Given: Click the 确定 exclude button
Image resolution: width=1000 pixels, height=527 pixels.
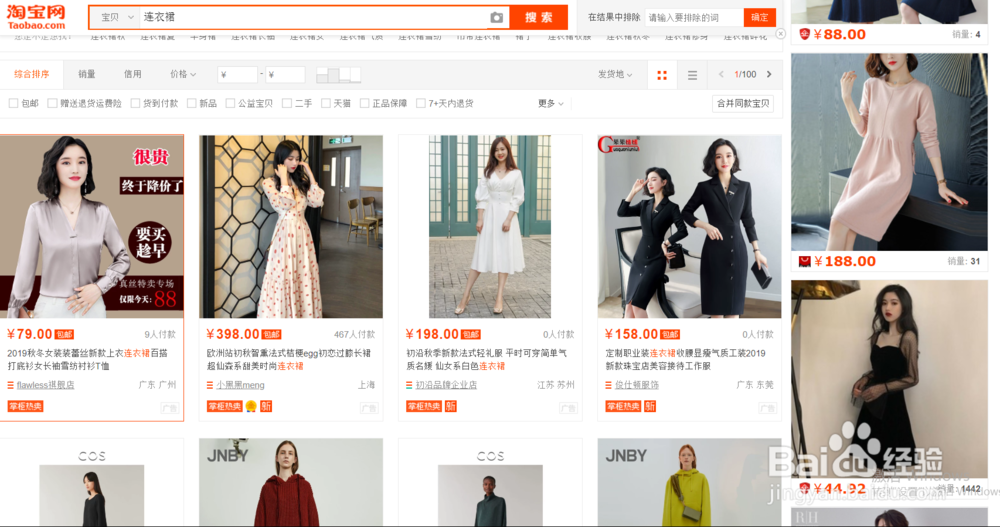Looking at the screenshot, I should 760,17.
